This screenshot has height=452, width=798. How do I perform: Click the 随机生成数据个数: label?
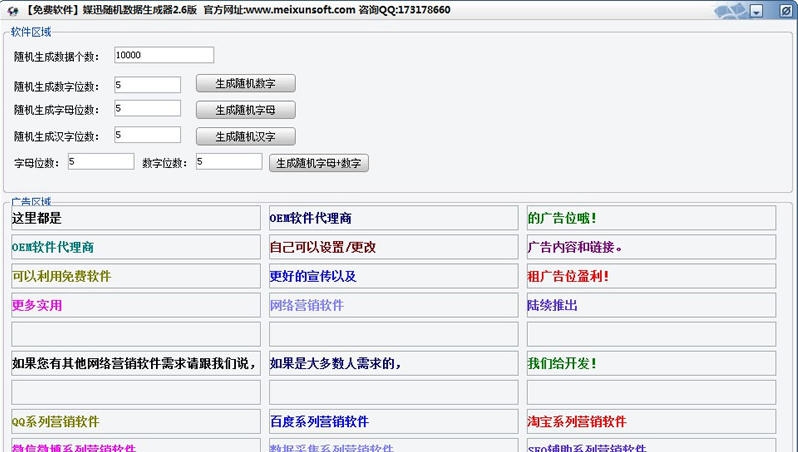56,57
